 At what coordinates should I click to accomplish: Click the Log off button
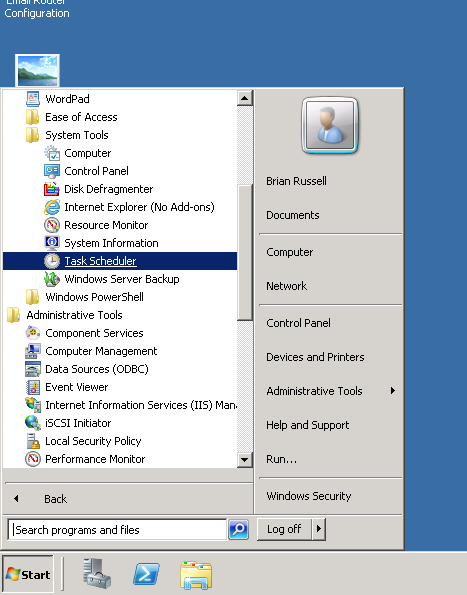284,529
